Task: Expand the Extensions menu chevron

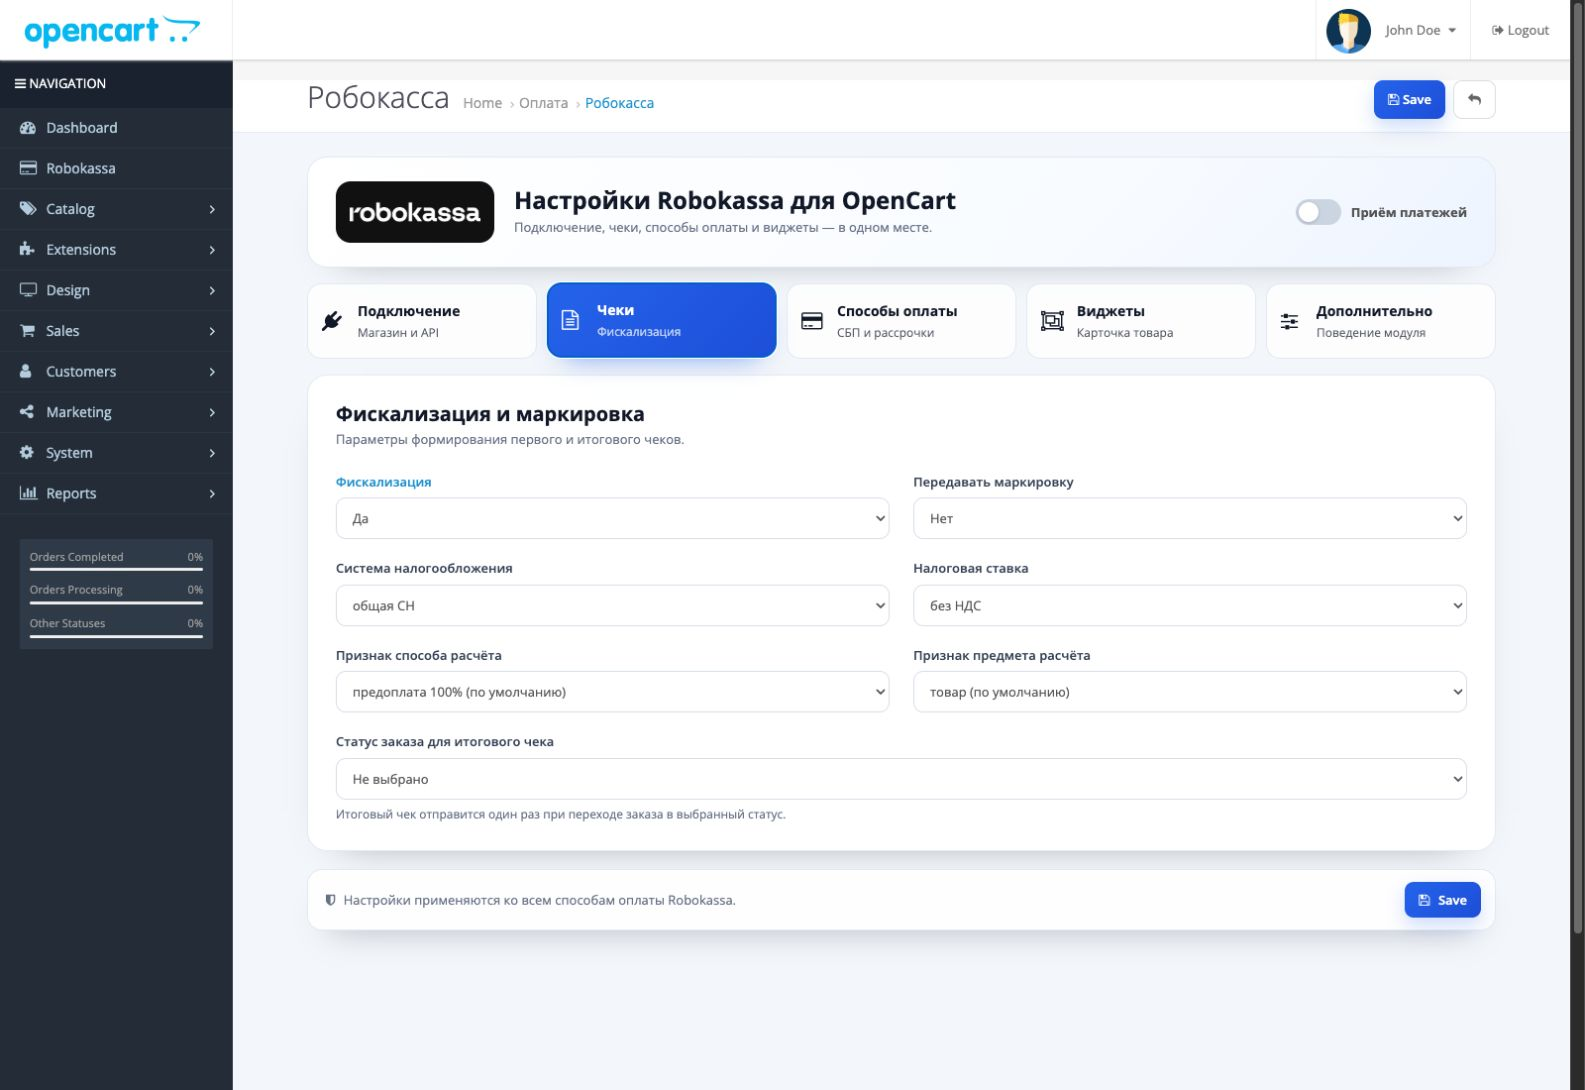Action: (x=212, y=250)
